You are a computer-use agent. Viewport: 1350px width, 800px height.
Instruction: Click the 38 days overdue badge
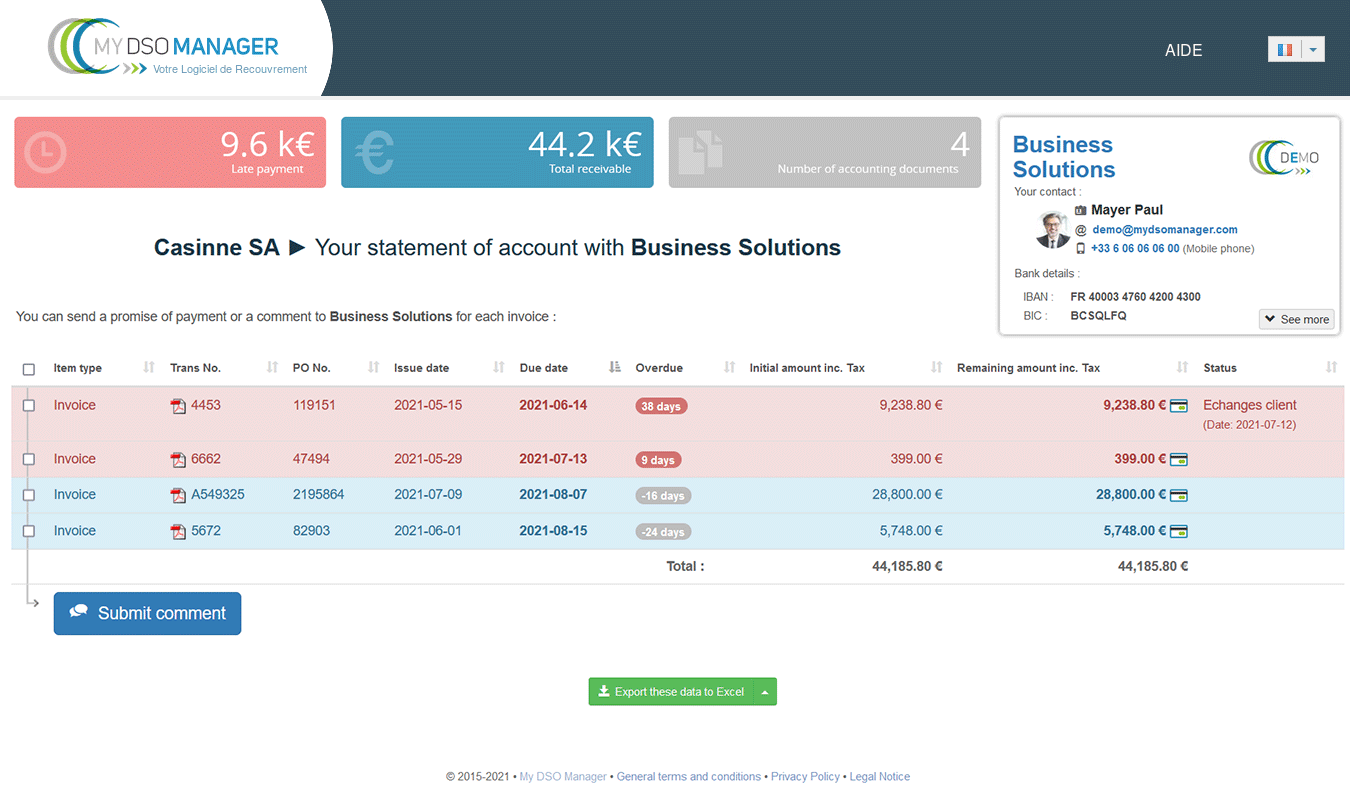pos(661,407)
